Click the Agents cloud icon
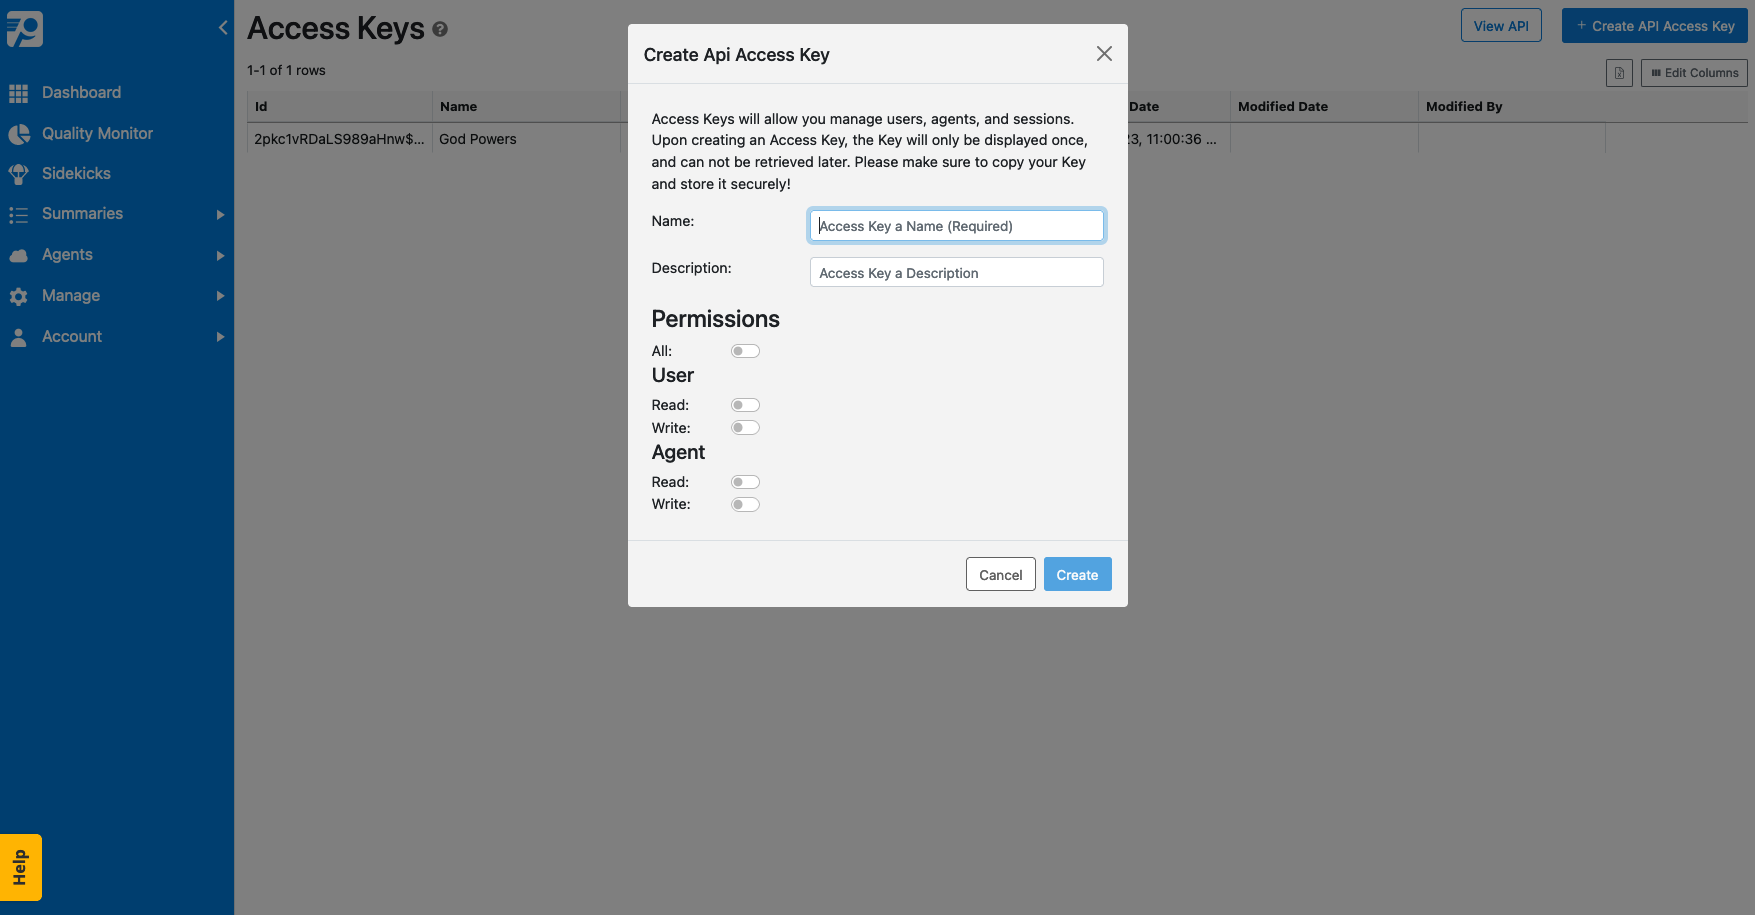This screenshot has width=1755, height=915. coord(20,254)
